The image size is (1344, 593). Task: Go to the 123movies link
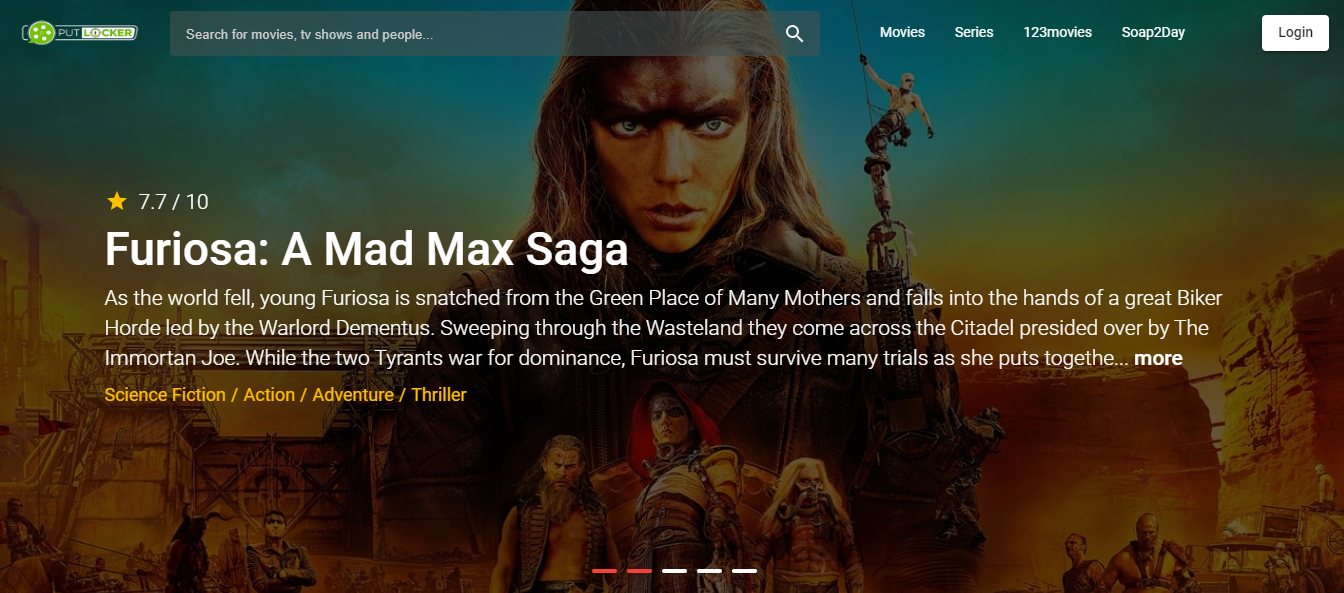[x=1057, y=32]
